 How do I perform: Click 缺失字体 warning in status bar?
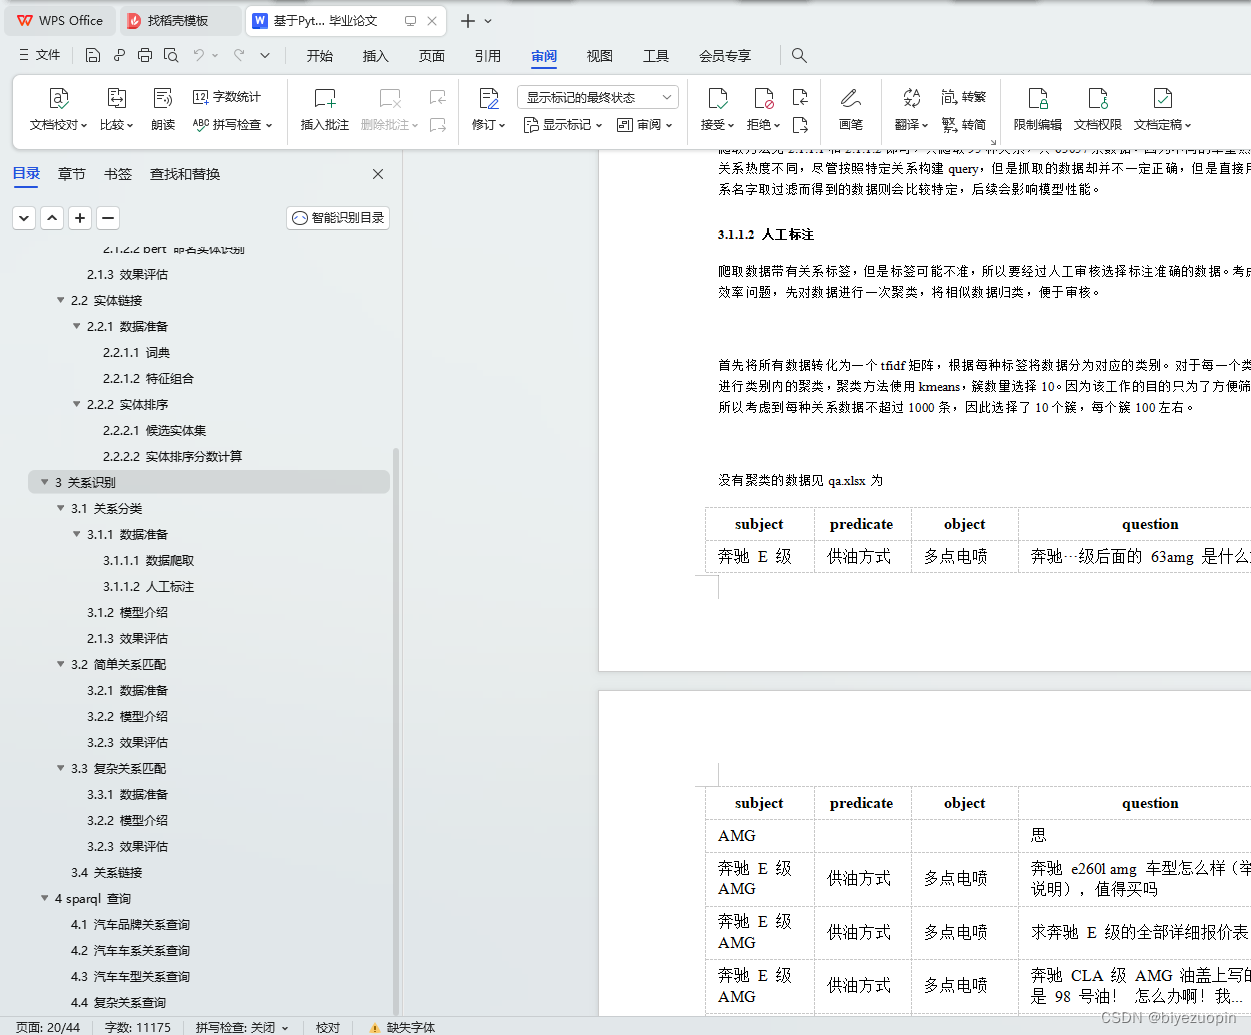tap(402, 1027)
